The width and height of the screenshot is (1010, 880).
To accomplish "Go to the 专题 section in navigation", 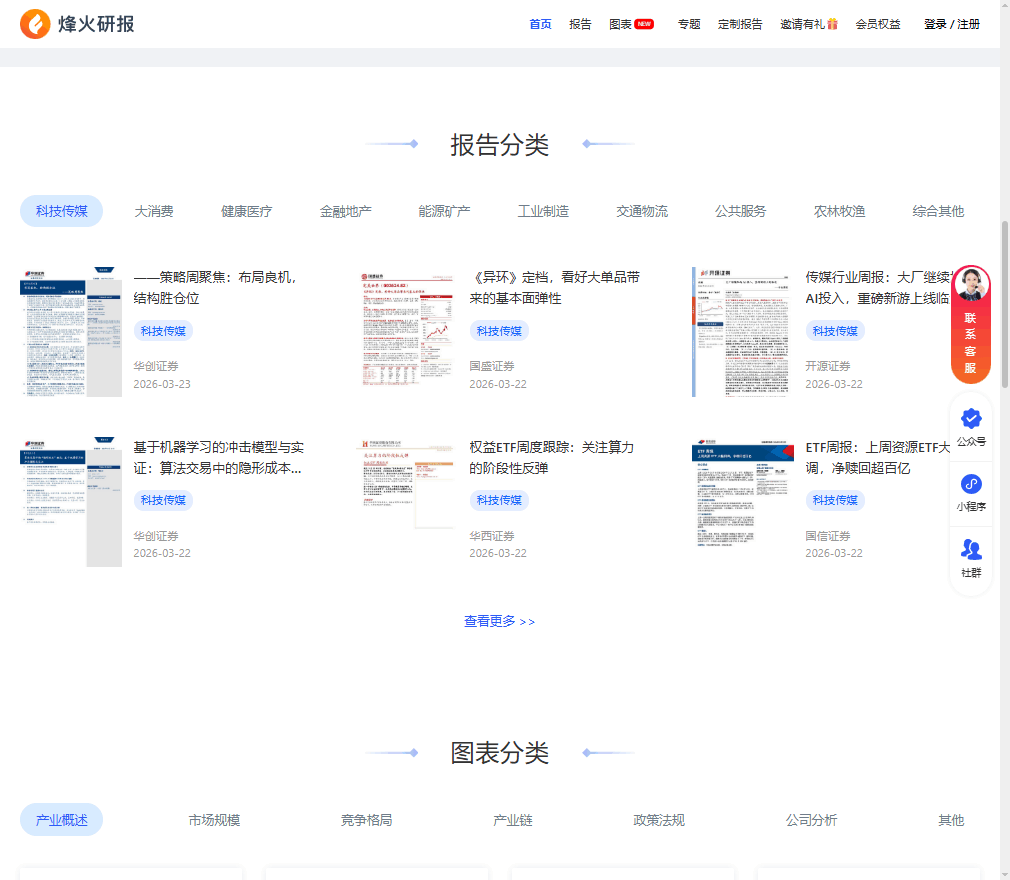I will pyautogui.click(x=688, y=23).
